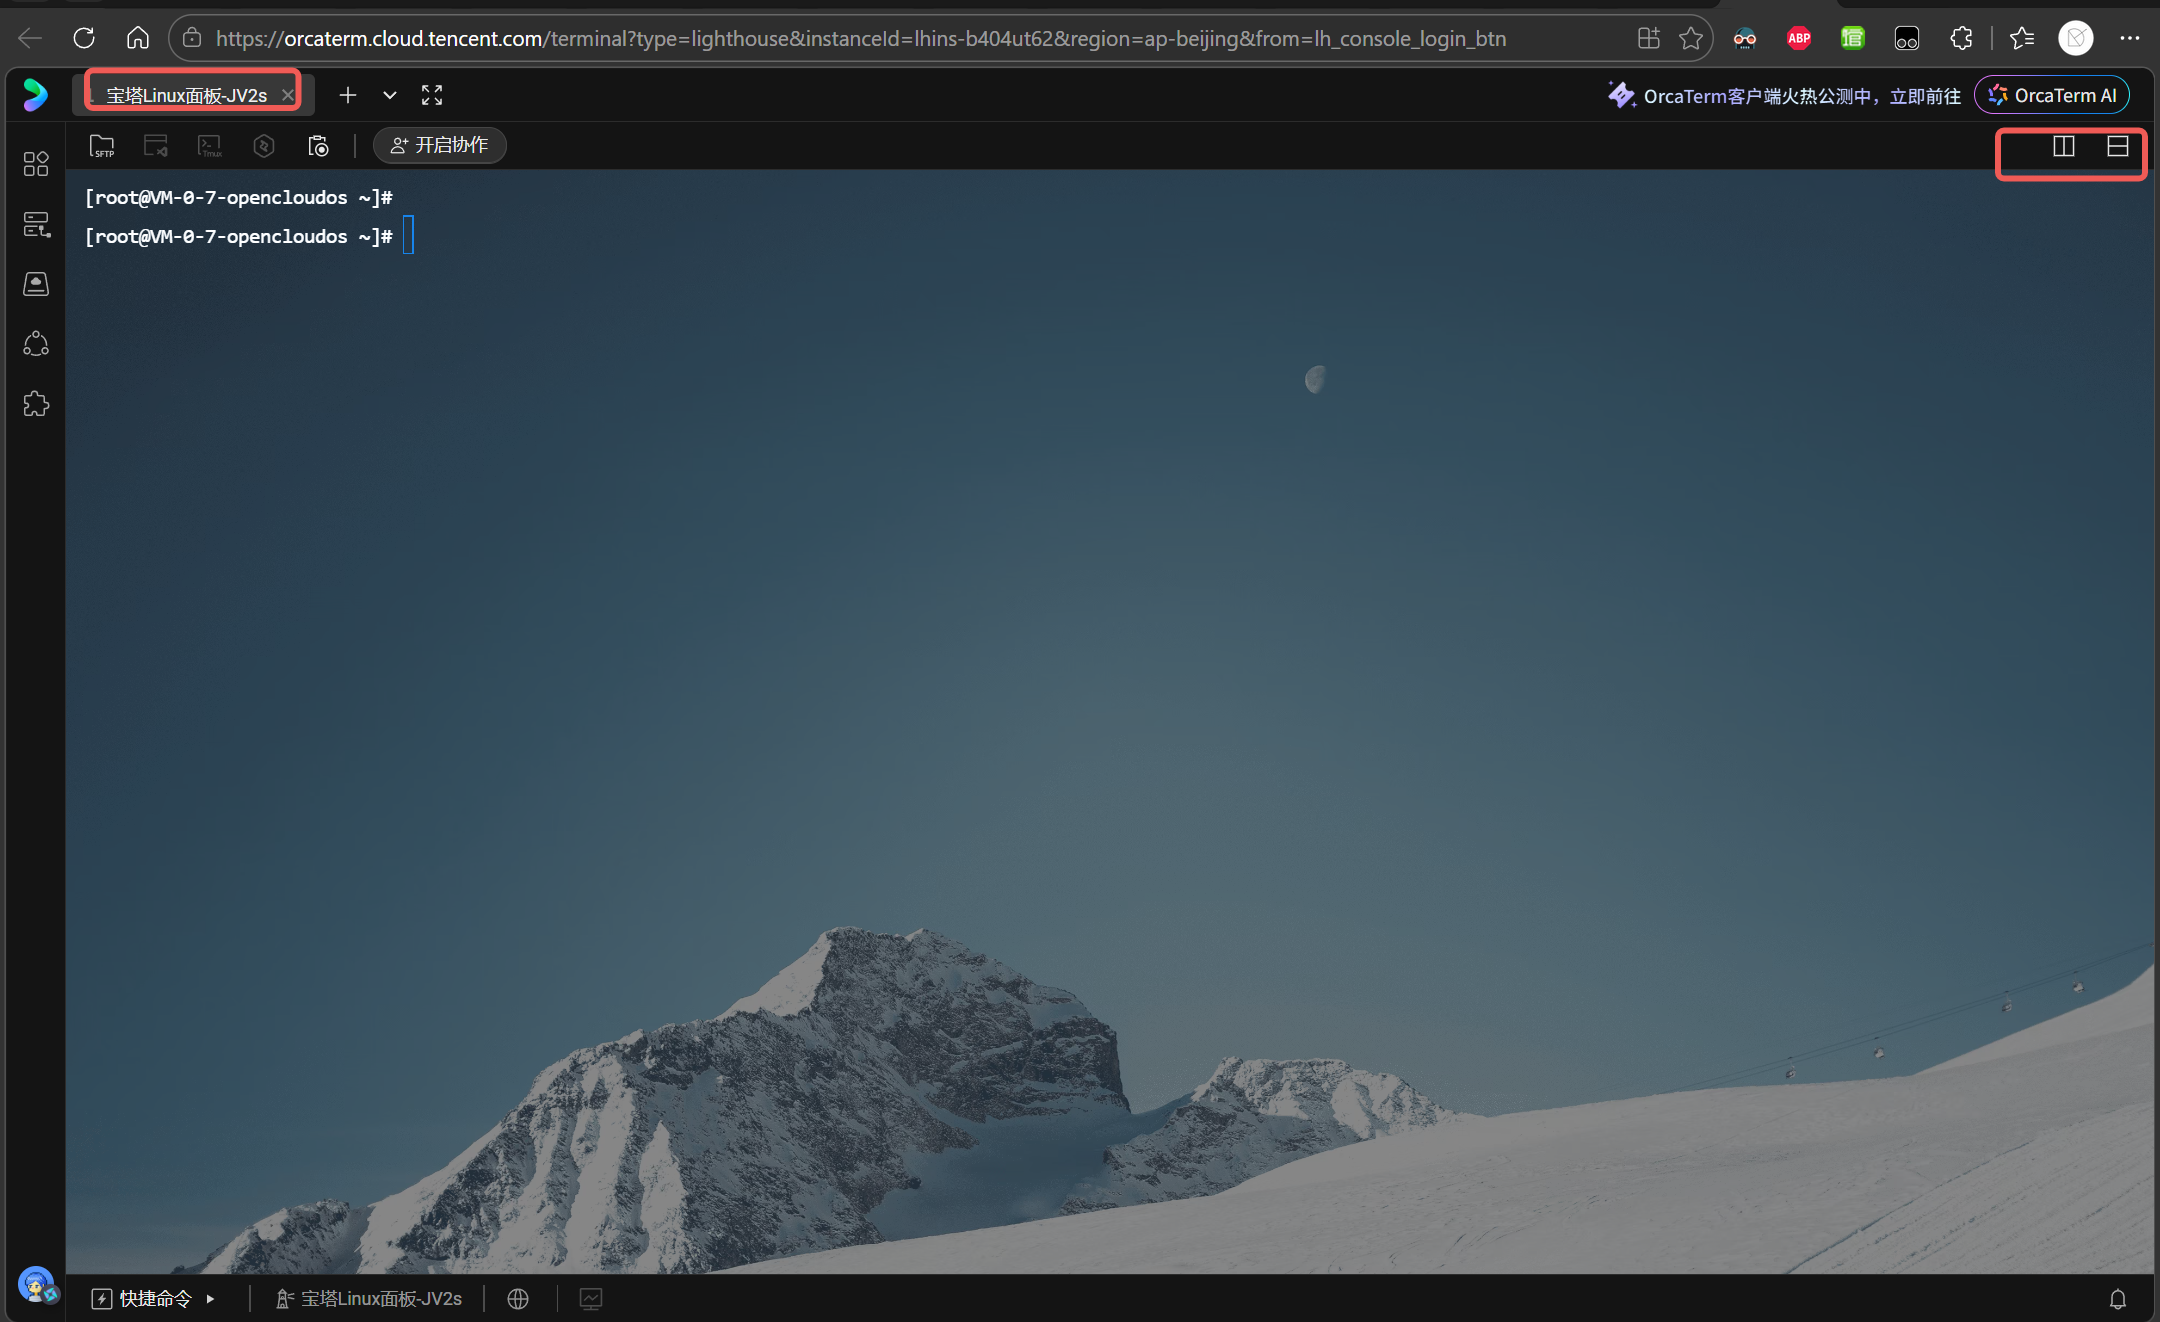The width and height of the screenshot is (2160, 1322).
Task: Click the globe network icon in status bar
Action: (x=518, y=1299)
